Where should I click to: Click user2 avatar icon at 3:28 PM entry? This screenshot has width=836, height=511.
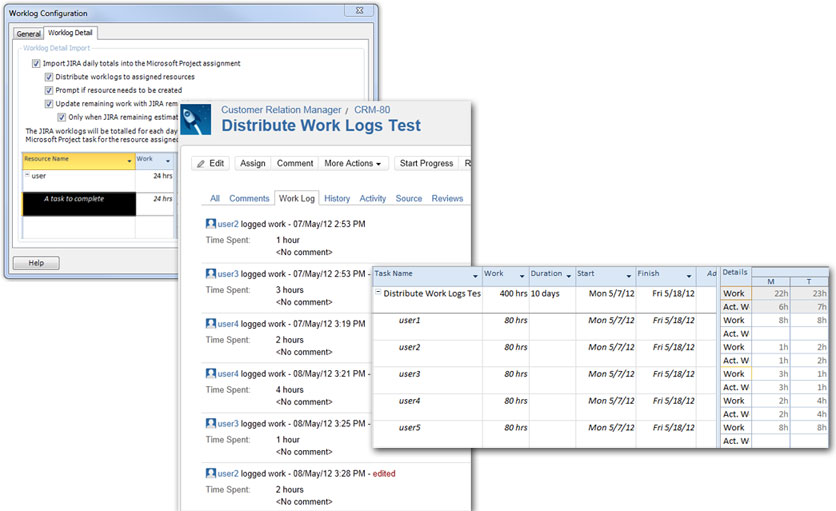pyautogui.click(x=211, y=473)
